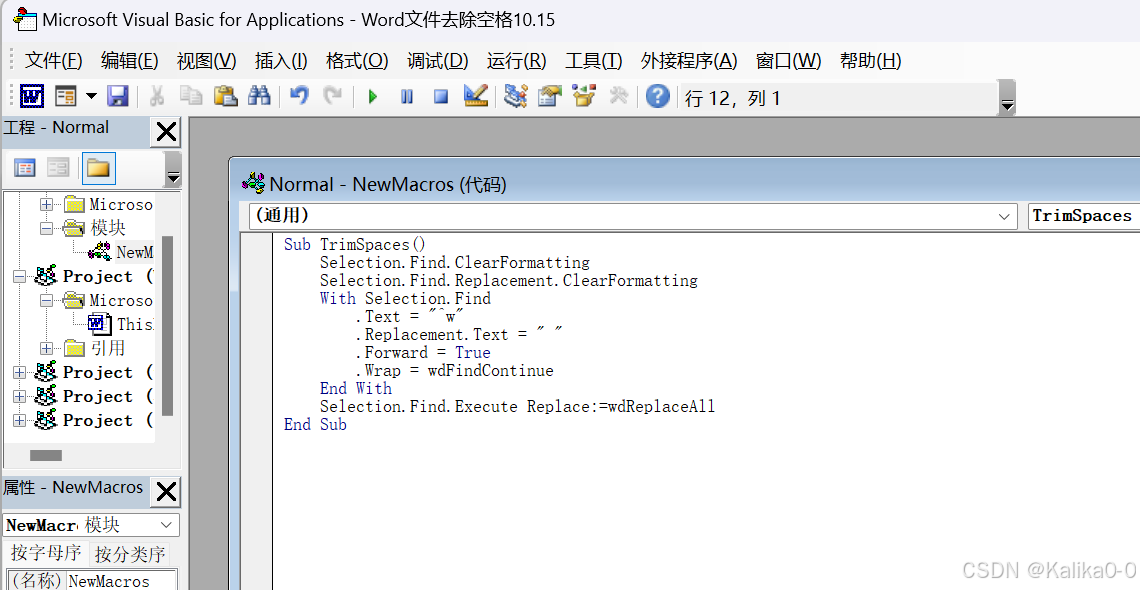Switch to 按分类序 tab
Viewport: 1140px width, 590px height.
tap(130, 554)
